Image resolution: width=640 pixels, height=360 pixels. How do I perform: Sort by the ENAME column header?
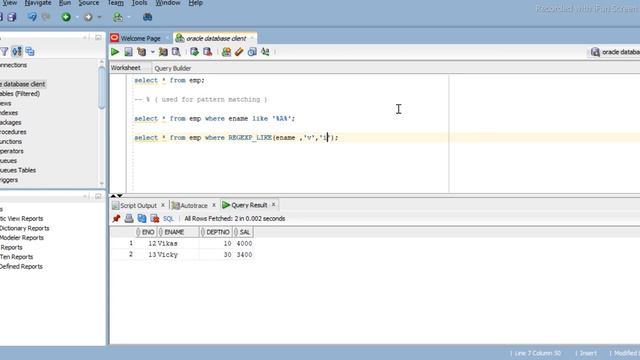(x=178, y=232)
